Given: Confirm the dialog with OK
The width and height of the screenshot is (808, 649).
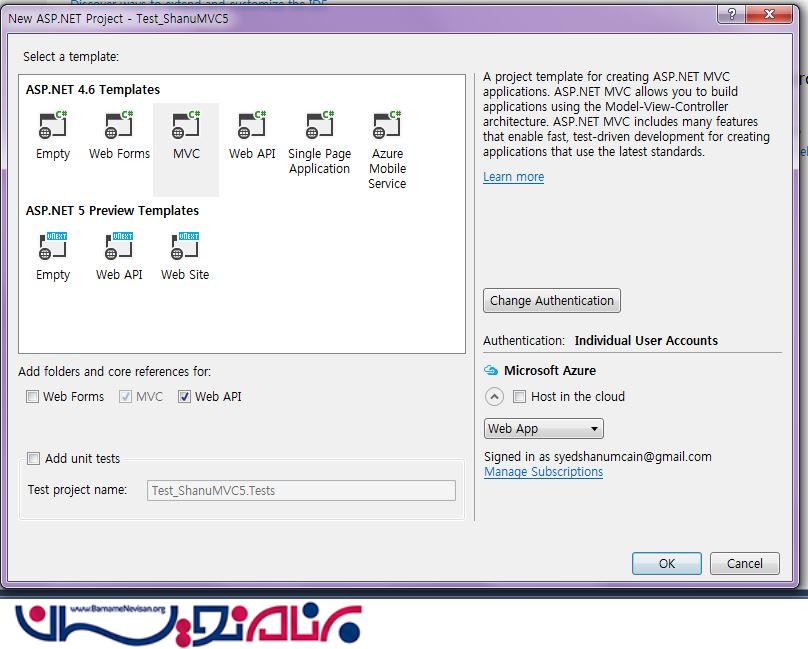Looking at the screenshot, I should click(667, 563).
